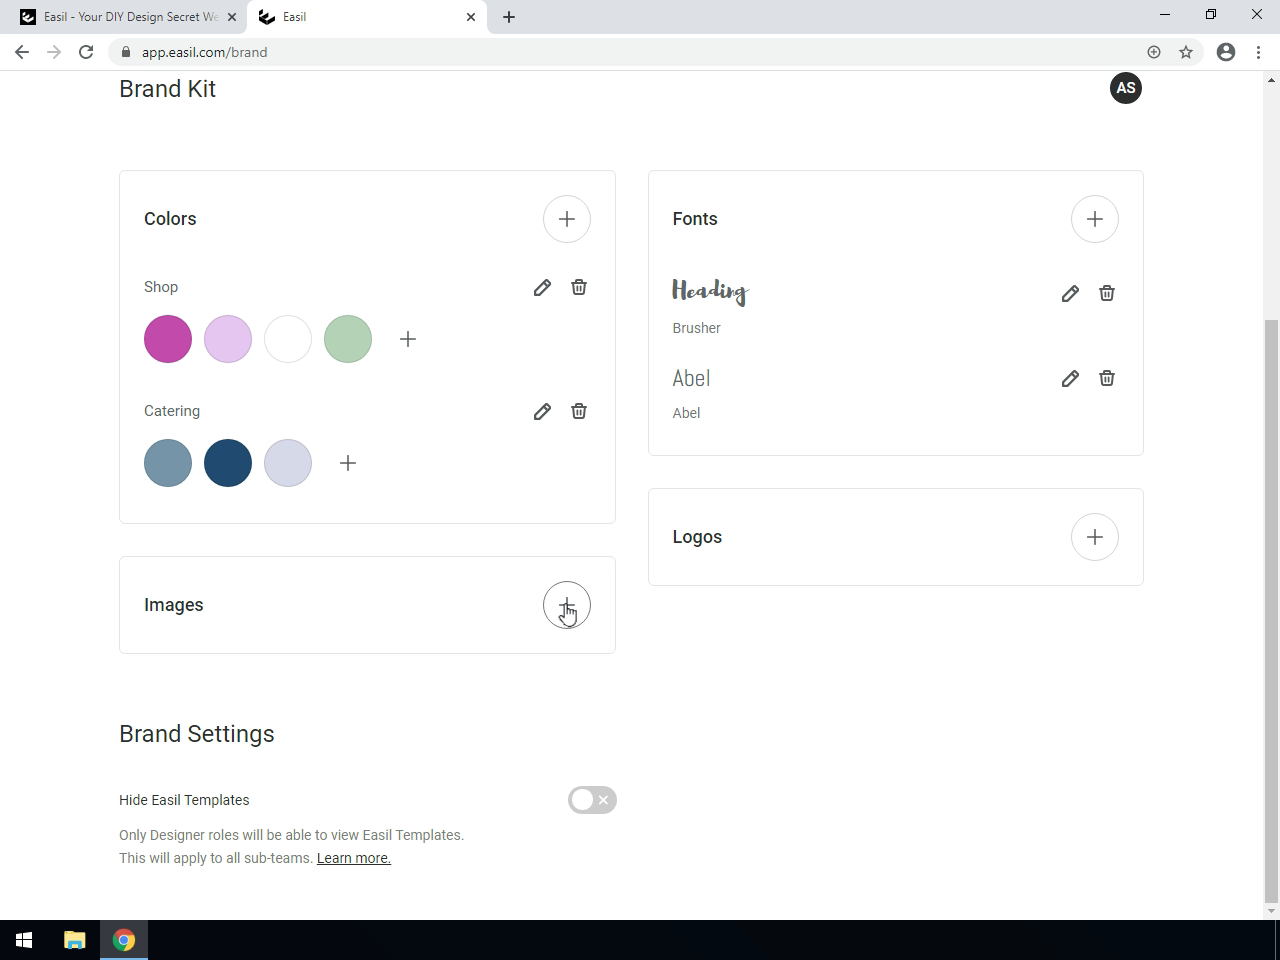Viewport: 1280px width, 960px height.
Task: Click the Hide Easil Templates label
Action: [184, 800]
